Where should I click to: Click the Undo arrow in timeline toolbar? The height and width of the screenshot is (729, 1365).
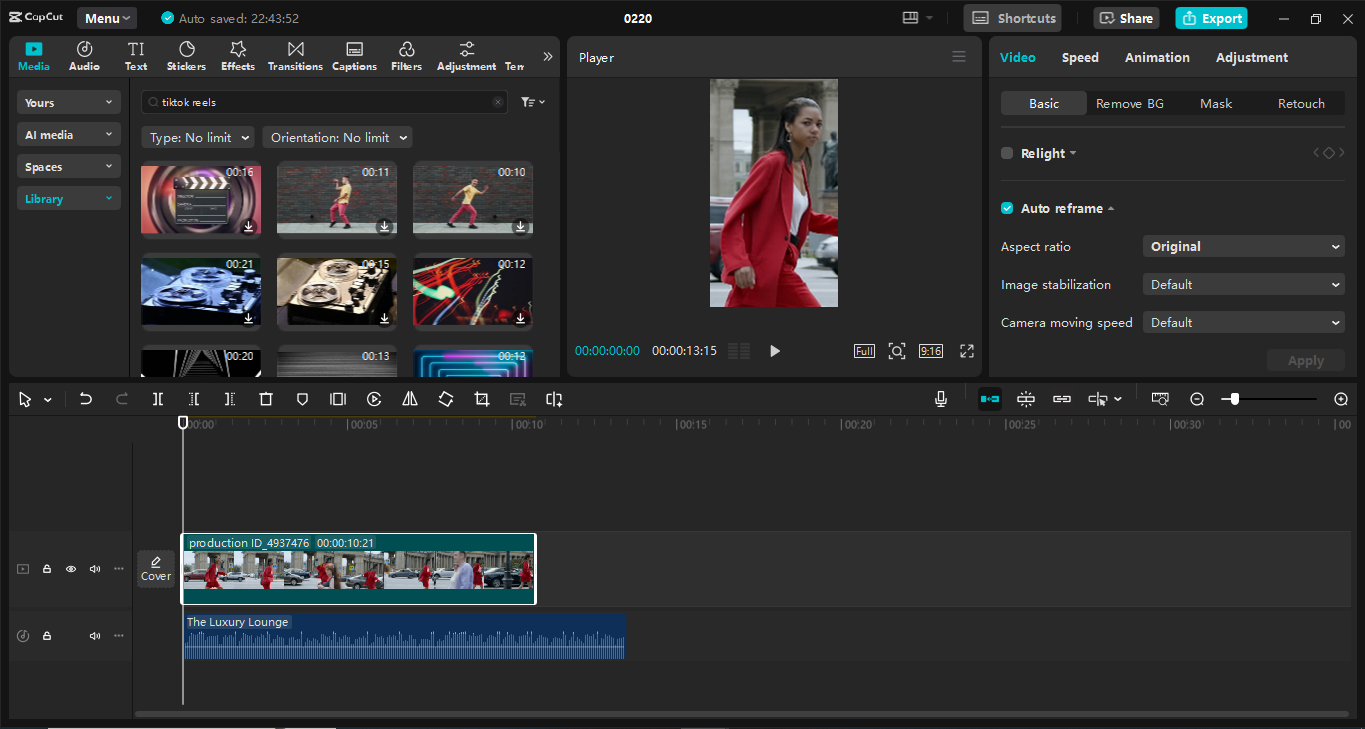(x=86, y=399)
